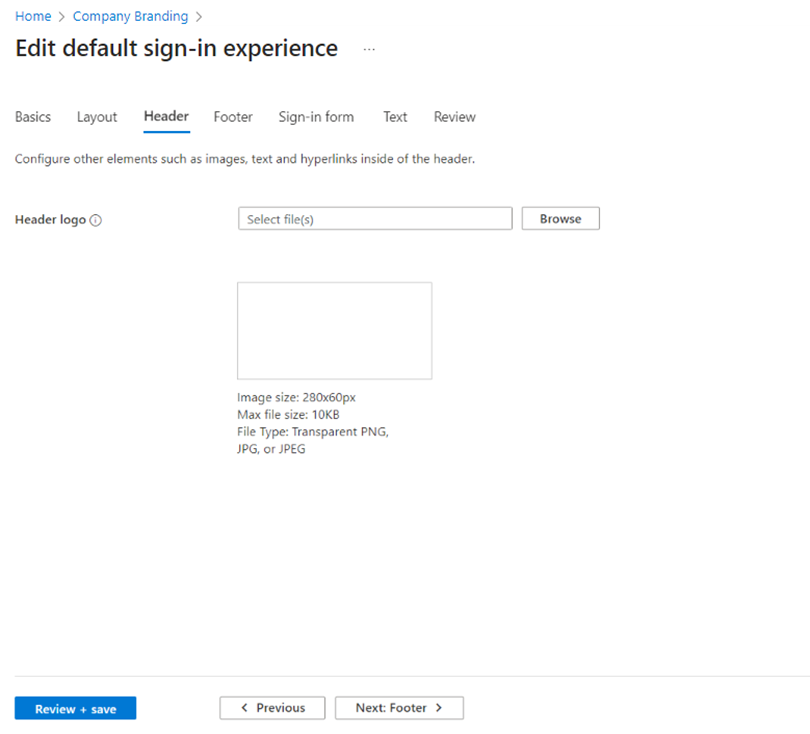
Task: Click the Previous navigation button
Action: tap(272, 707)
